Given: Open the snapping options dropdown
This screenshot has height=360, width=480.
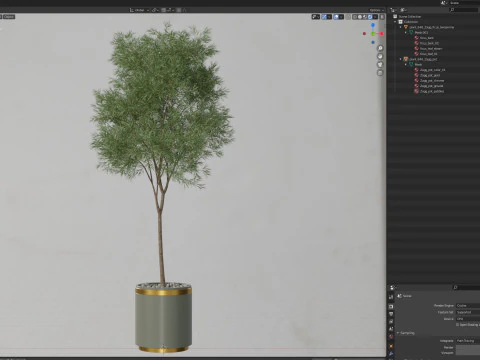Looking at the screenshot, I should click(x=170, y=10).
